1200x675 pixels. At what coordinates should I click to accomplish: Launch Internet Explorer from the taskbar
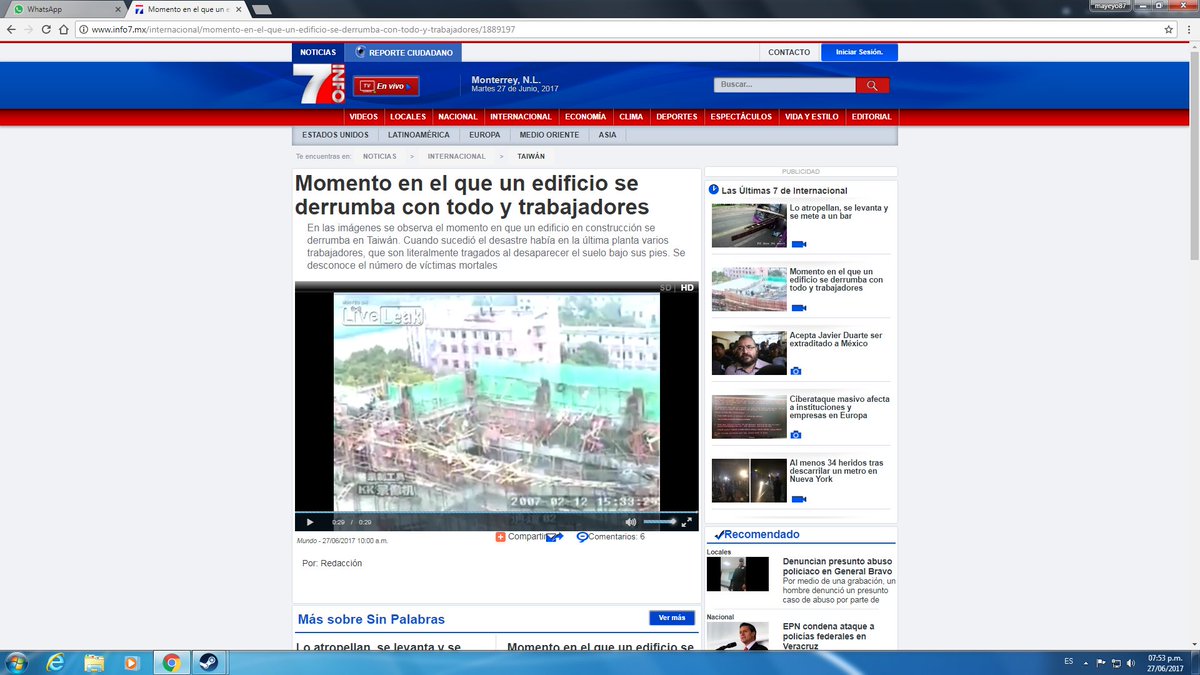(55, 662)
